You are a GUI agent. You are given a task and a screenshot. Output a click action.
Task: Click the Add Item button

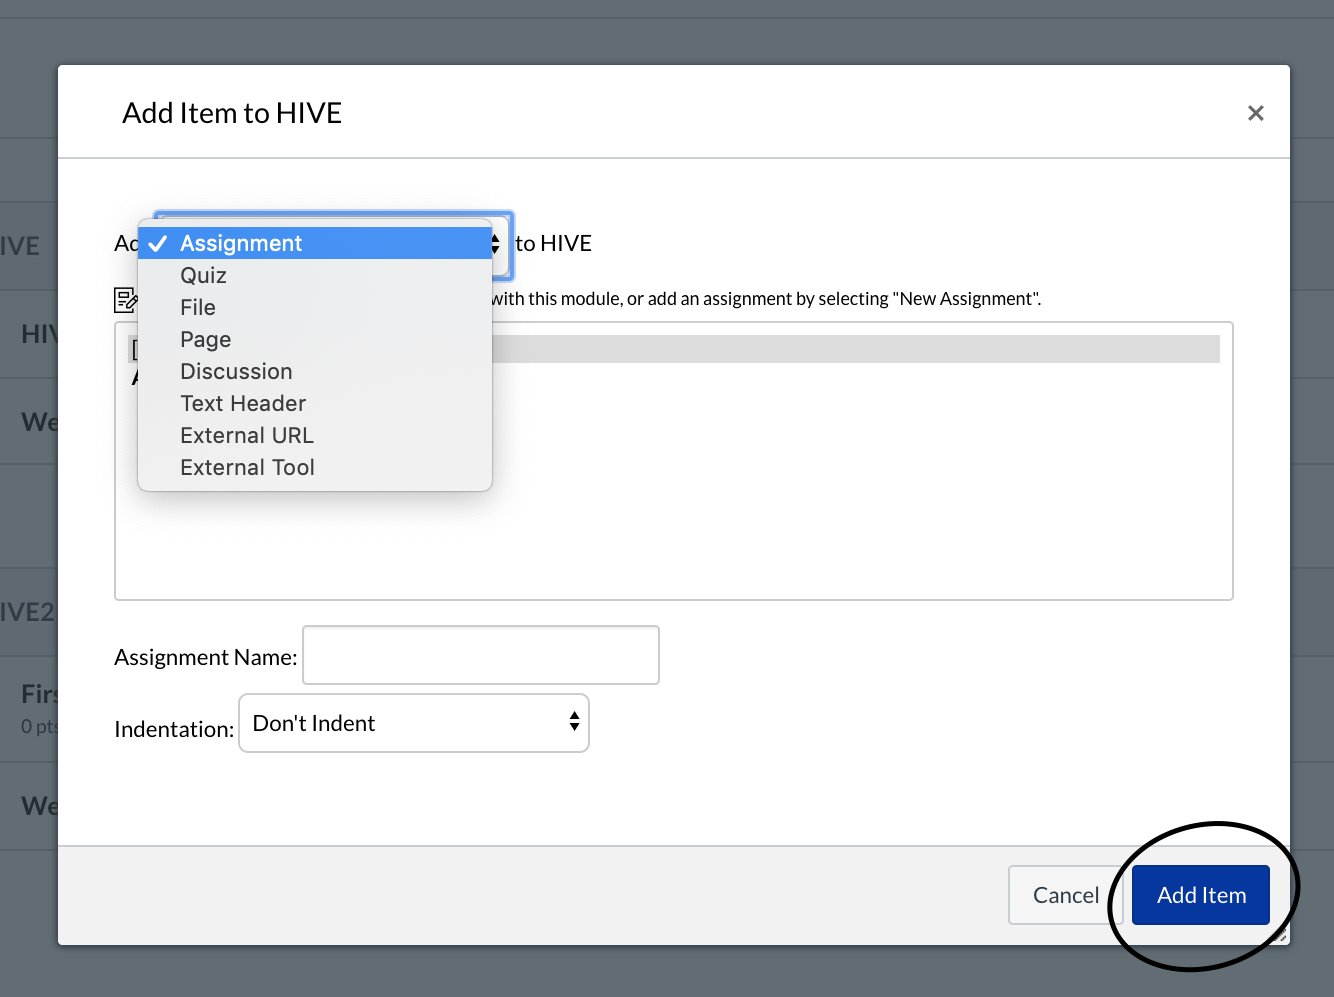coord(1201,895)
